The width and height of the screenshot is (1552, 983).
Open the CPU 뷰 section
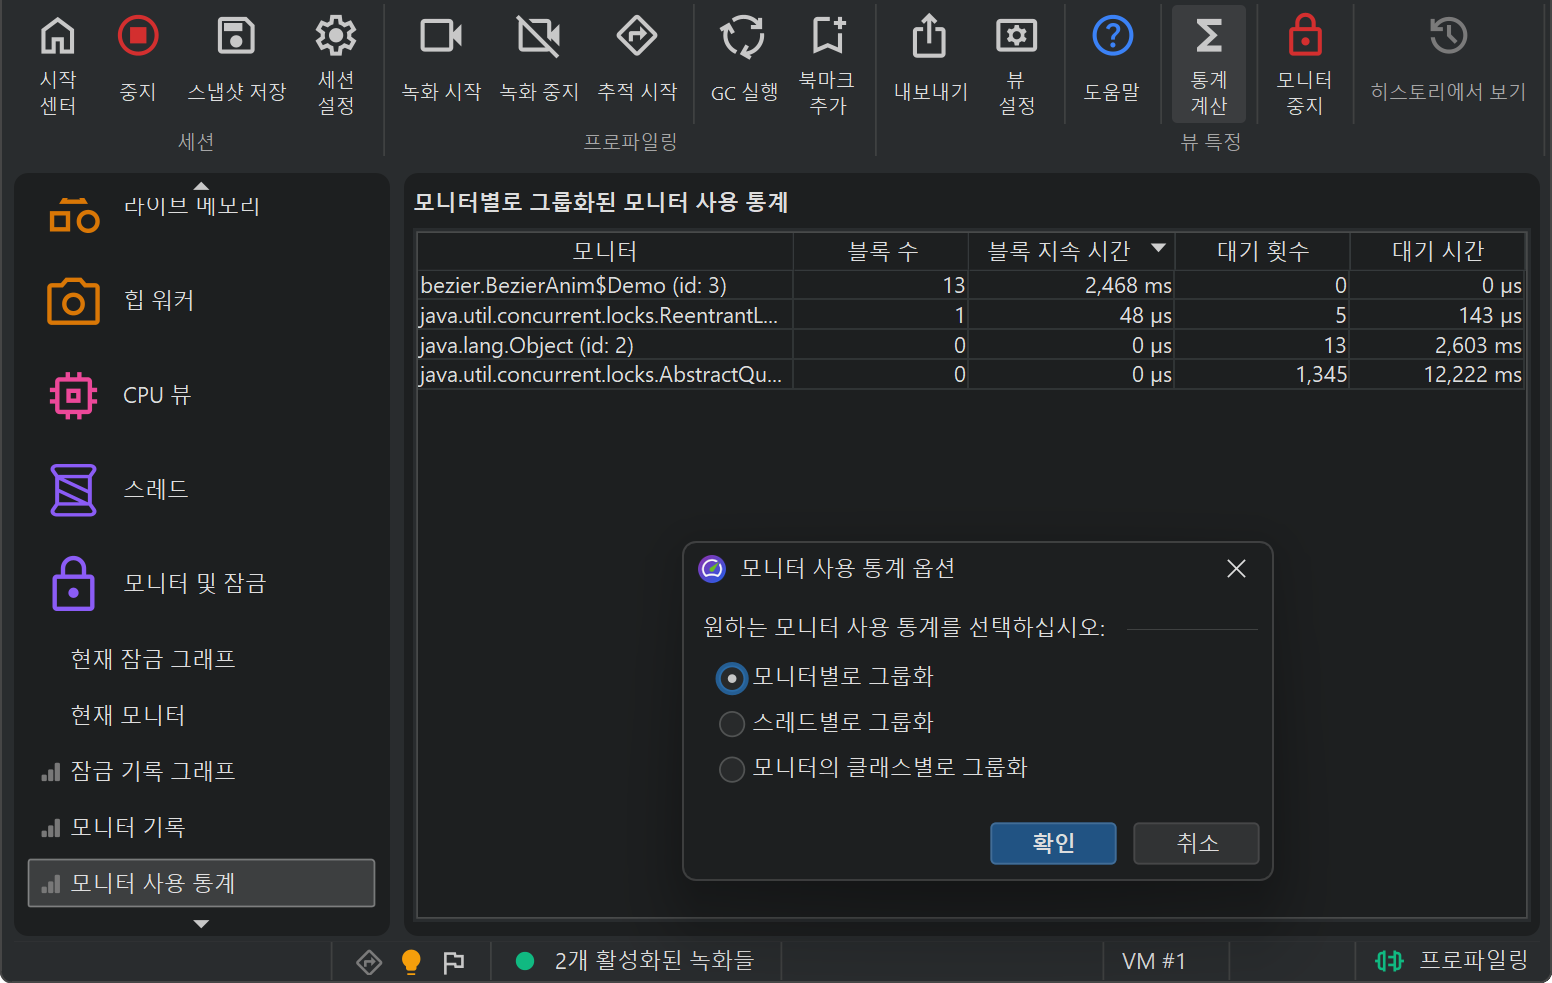click(156, 396)
